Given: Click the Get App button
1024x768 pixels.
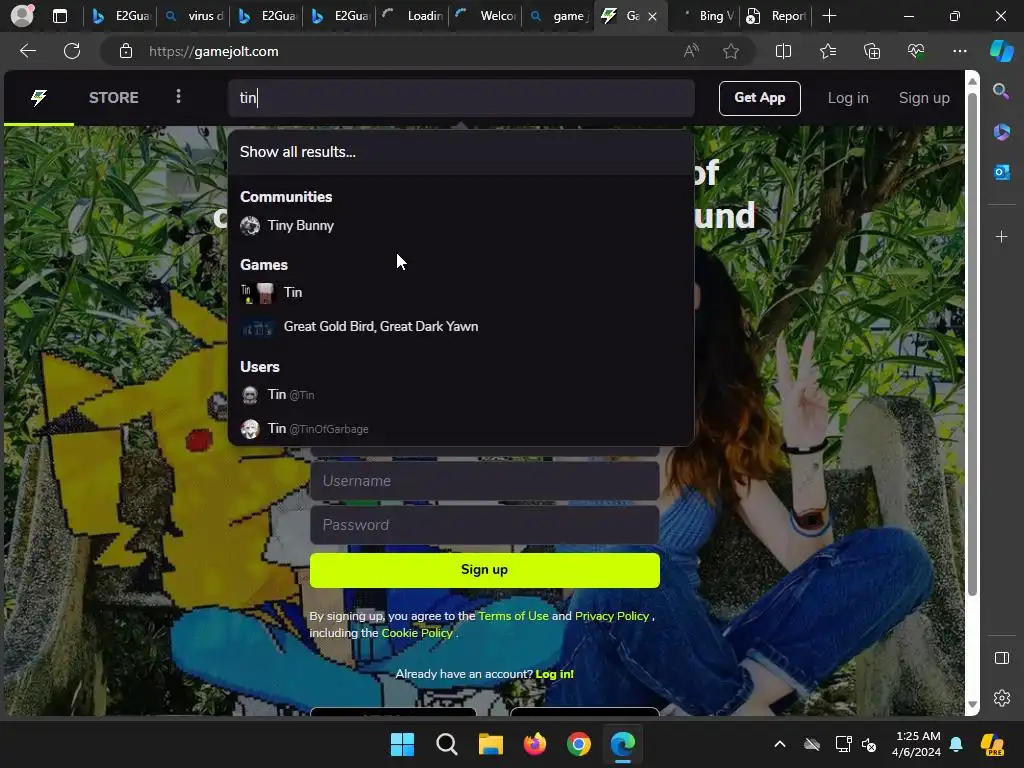Looking at the screenshot, I should coord(760,98).
